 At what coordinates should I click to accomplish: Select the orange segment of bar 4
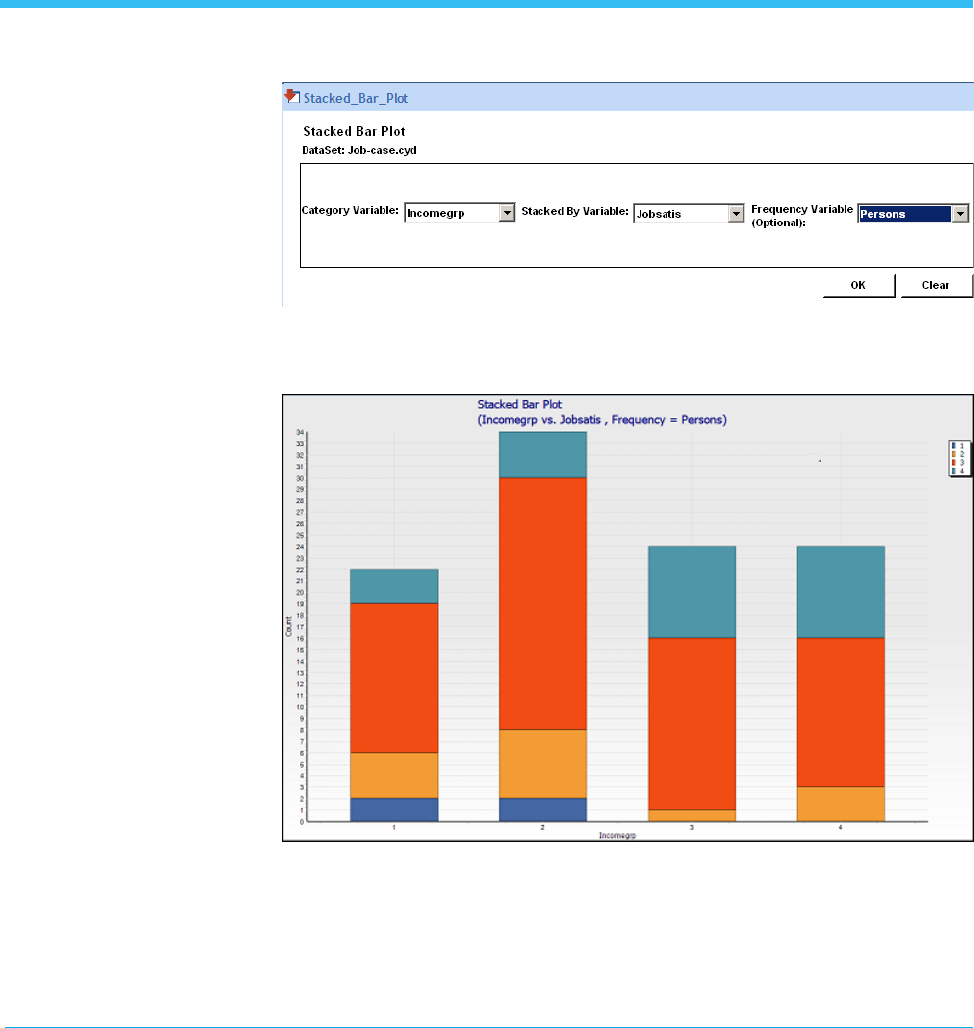[840, 804]
